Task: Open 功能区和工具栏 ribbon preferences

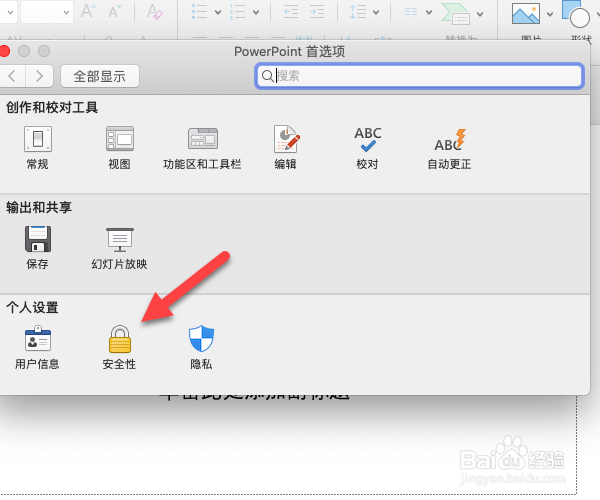Action: [x=202, y=148]
